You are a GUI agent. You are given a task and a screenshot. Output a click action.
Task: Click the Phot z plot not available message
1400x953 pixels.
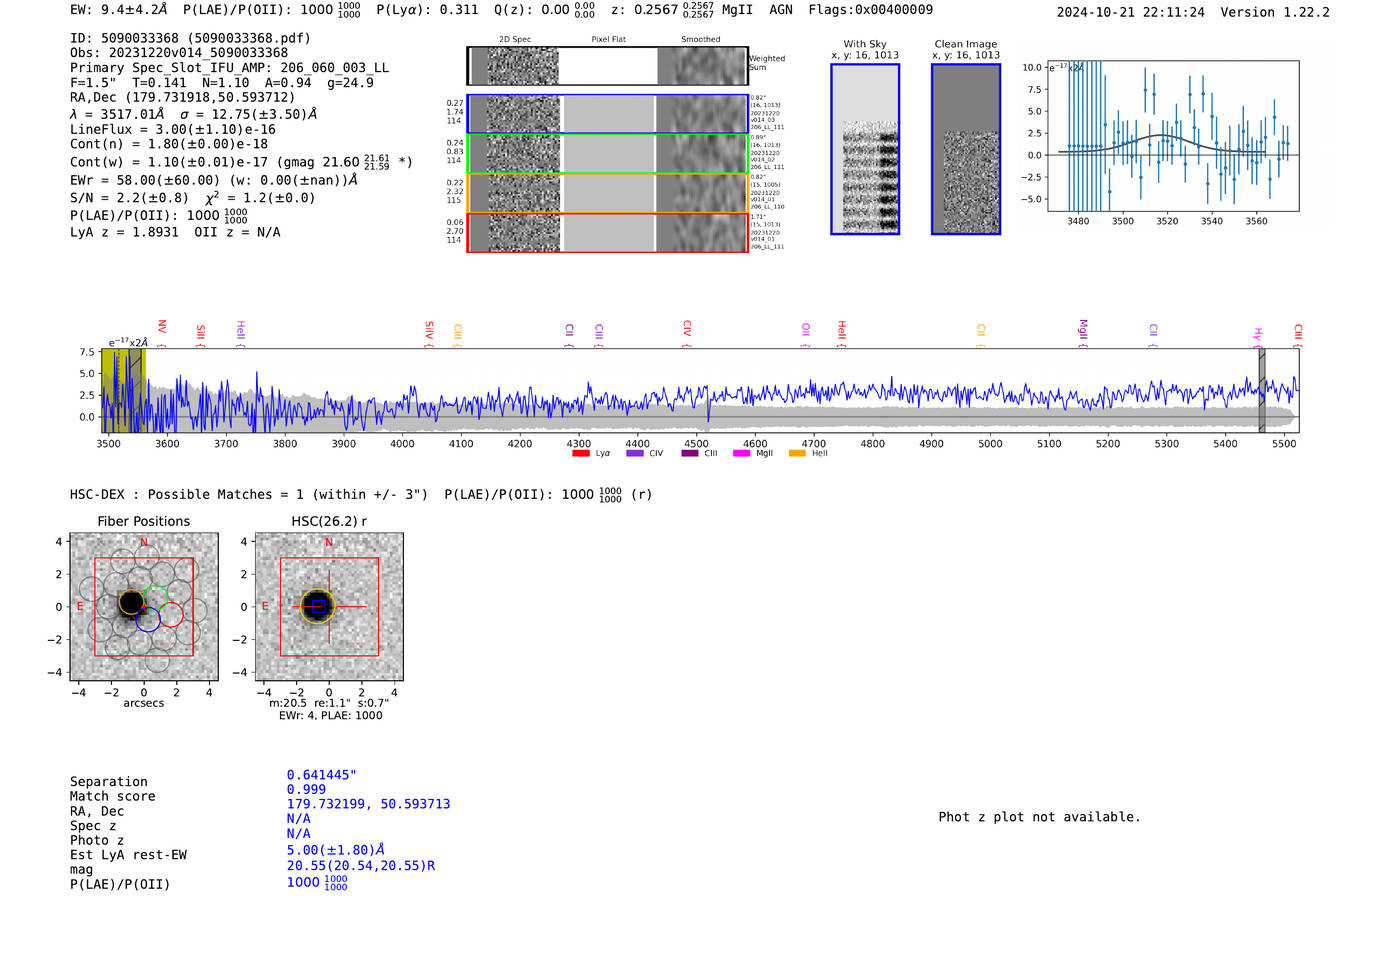(1039, 817)
